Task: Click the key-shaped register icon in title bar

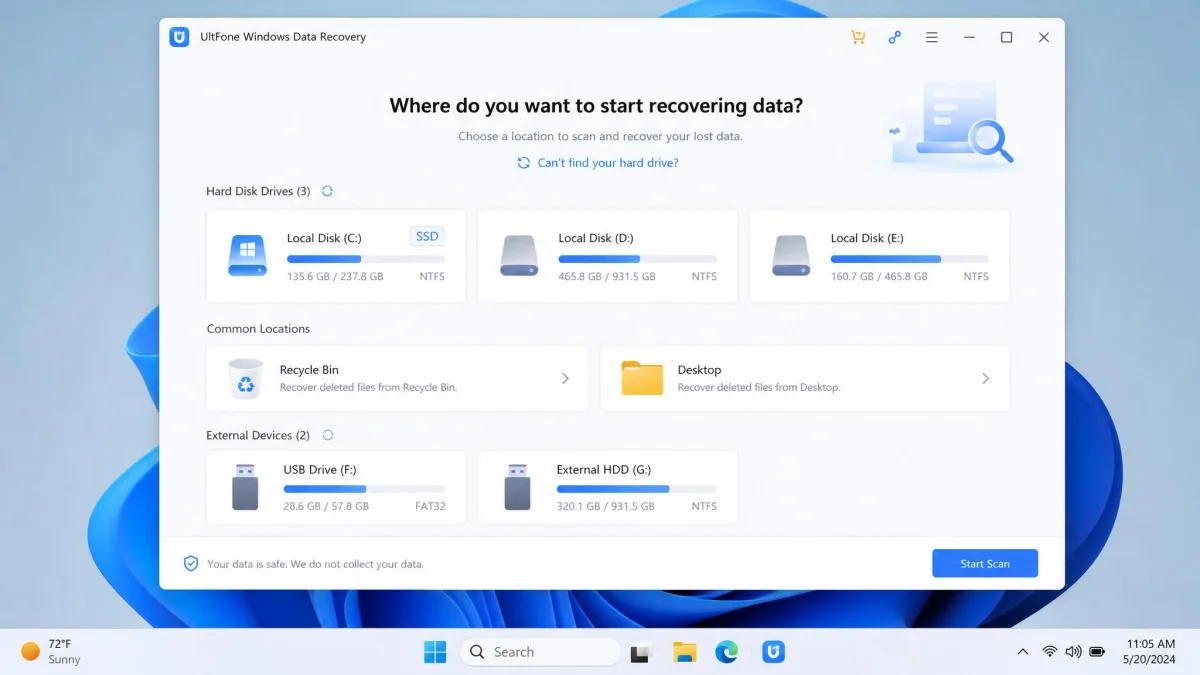Action: [895, 37]
